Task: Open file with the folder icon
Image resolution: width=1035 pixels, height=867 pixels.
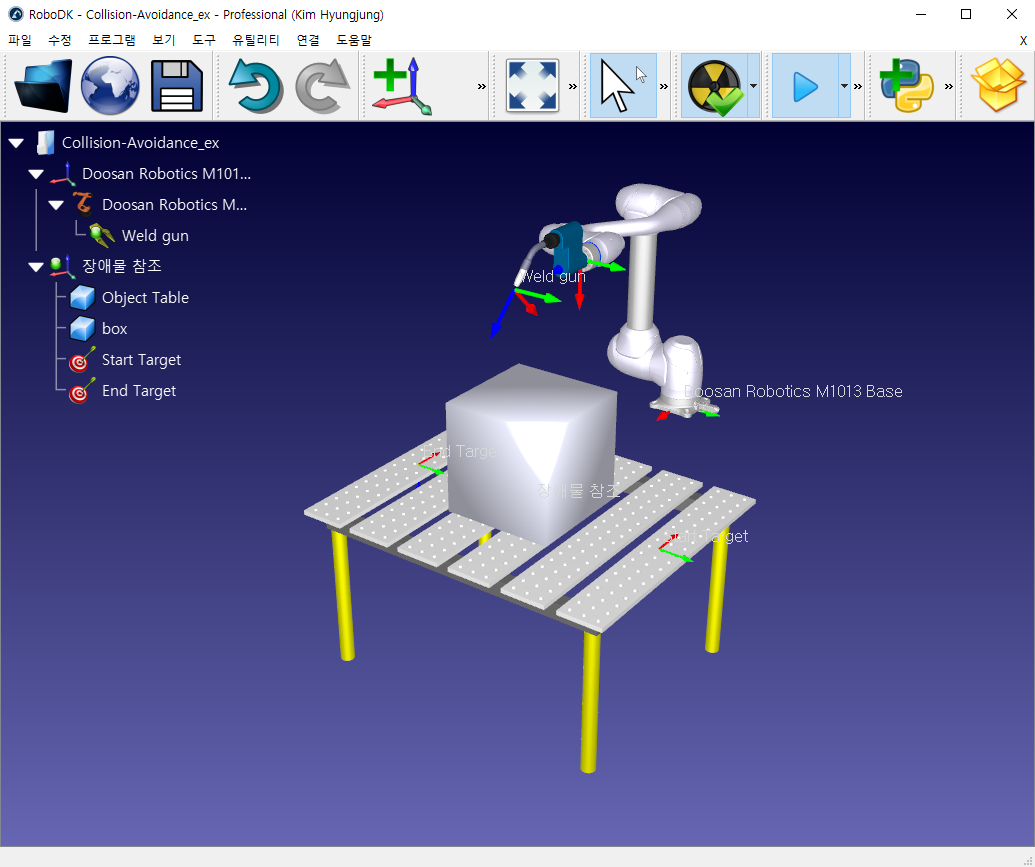Action: pyautogui.click(x=43, y=86)
